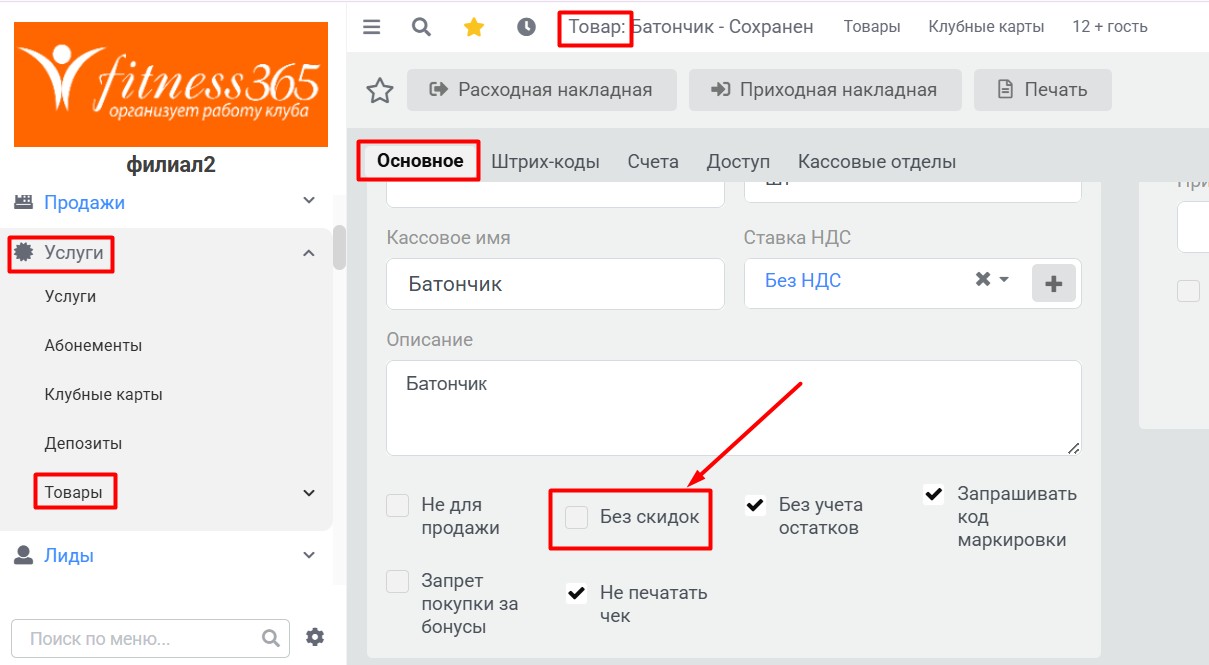This screenshot has height=665, width=1209.
Task: Open Абонементы in sidebar
Action: pyautogui.click(x=93, y=345)
